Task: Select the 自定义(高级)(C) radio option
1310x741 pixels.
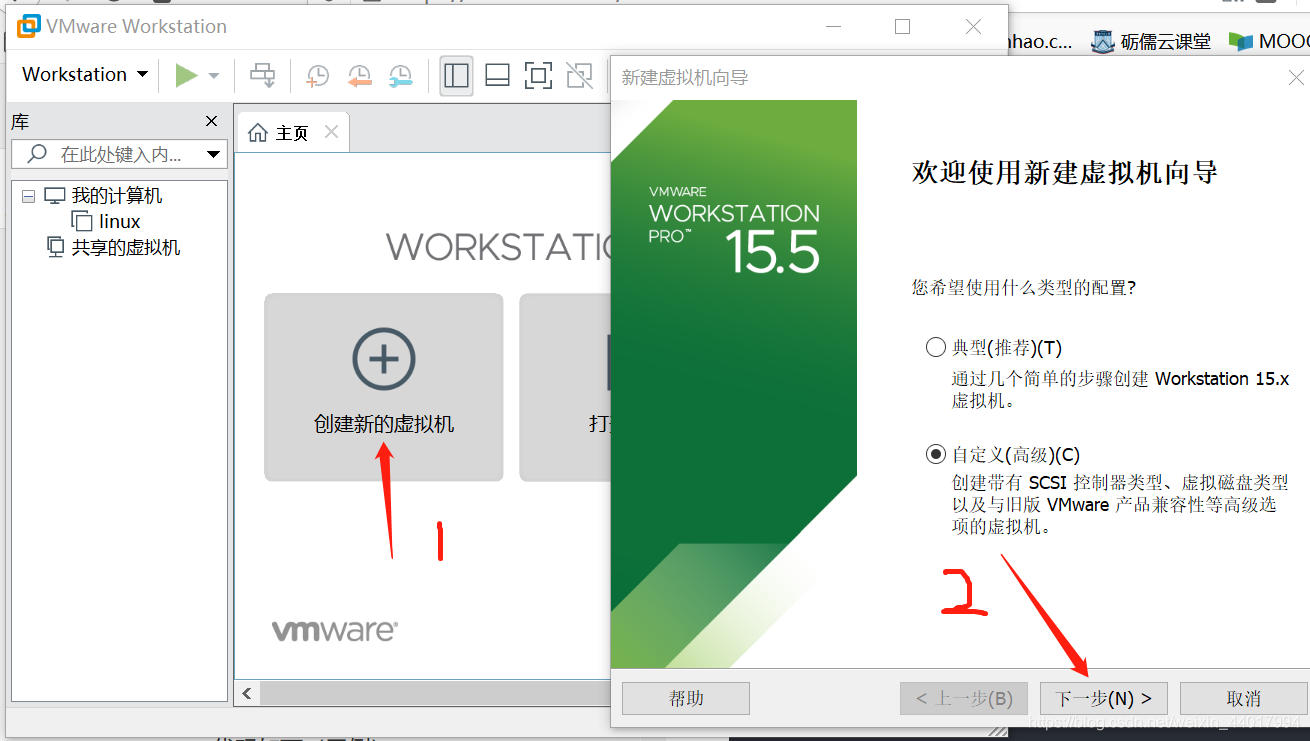Action: click(x=936, y=454)
